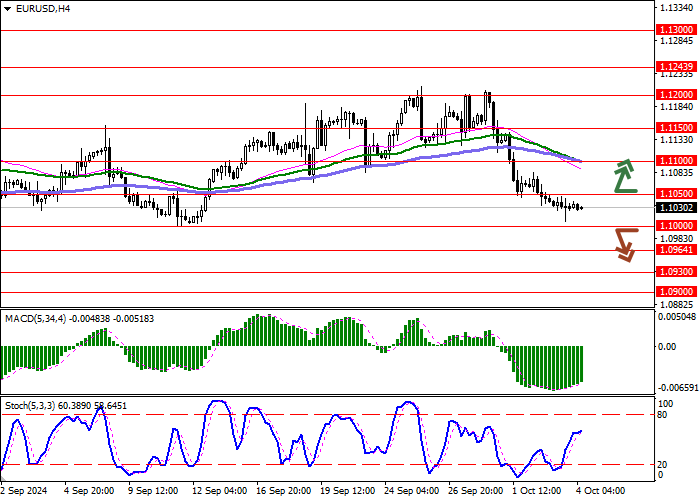
Task: Click the 9 Sep 12:00 time label
Action: tap(153, 491)
